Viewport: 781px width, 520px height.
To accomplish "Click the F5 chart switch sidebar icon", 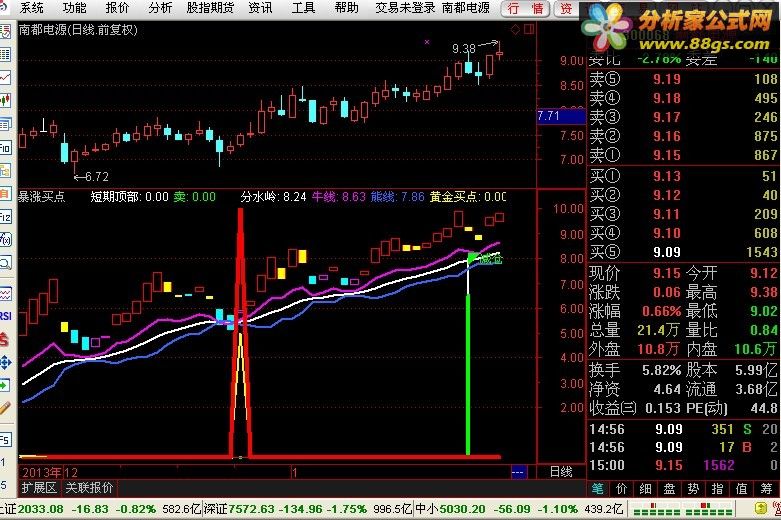I will coord(5,440).
